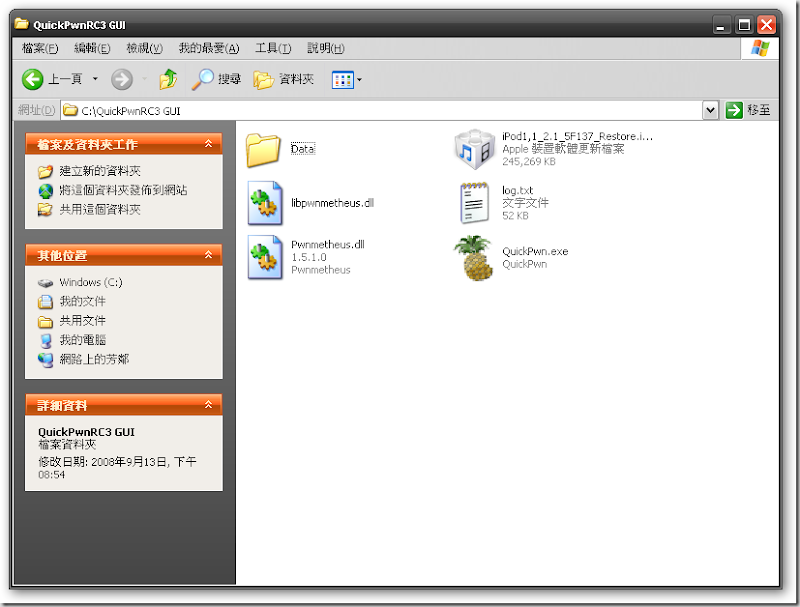Click Publish this folder to the Web link

pyautogui.click(x=123, y=190)
